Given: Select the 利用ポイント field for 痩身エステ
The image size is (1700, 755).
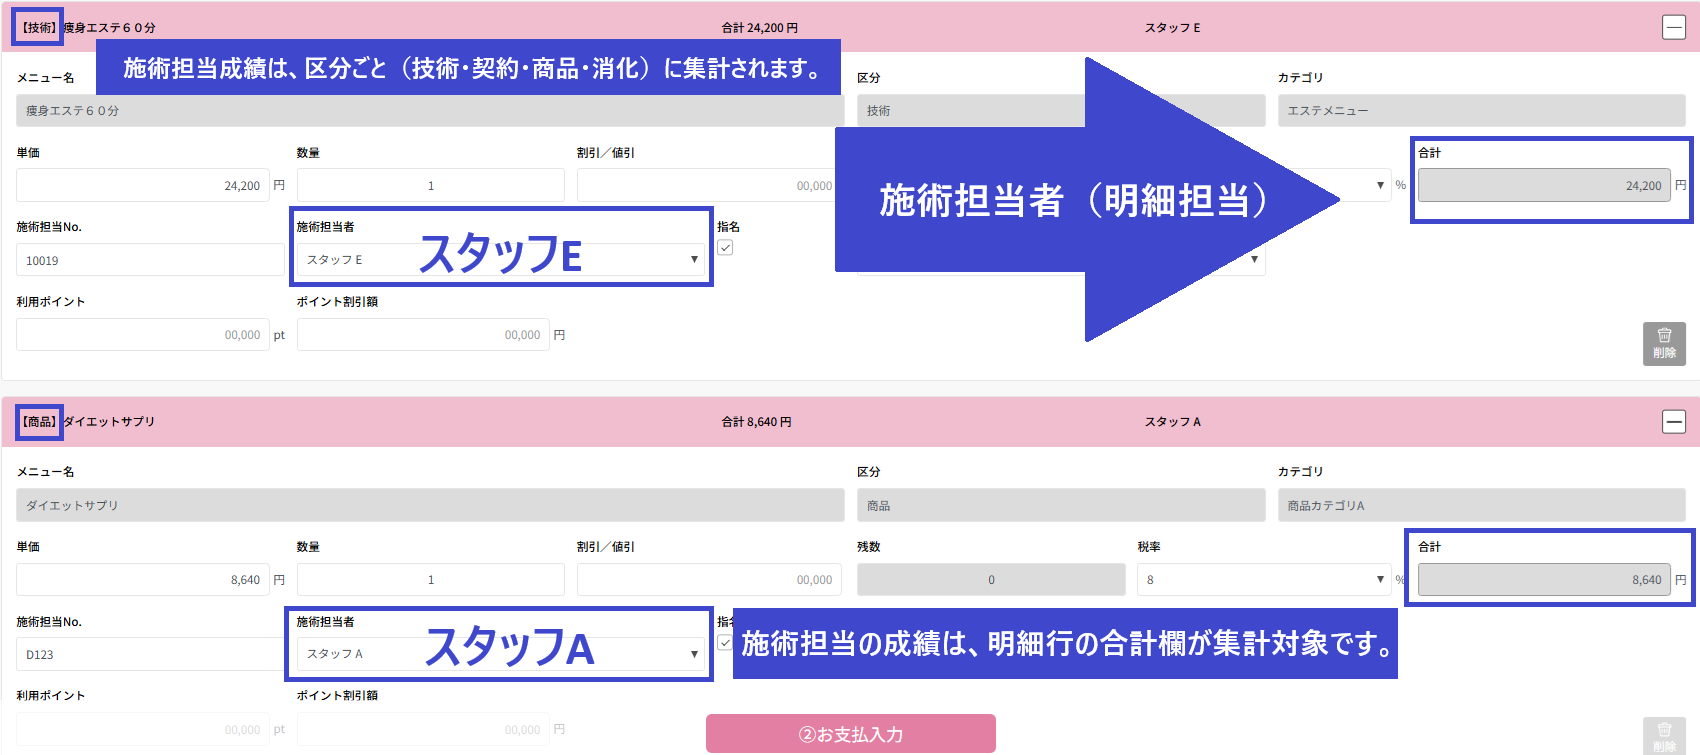Looking at the screenshot, I should coord(143,335).
